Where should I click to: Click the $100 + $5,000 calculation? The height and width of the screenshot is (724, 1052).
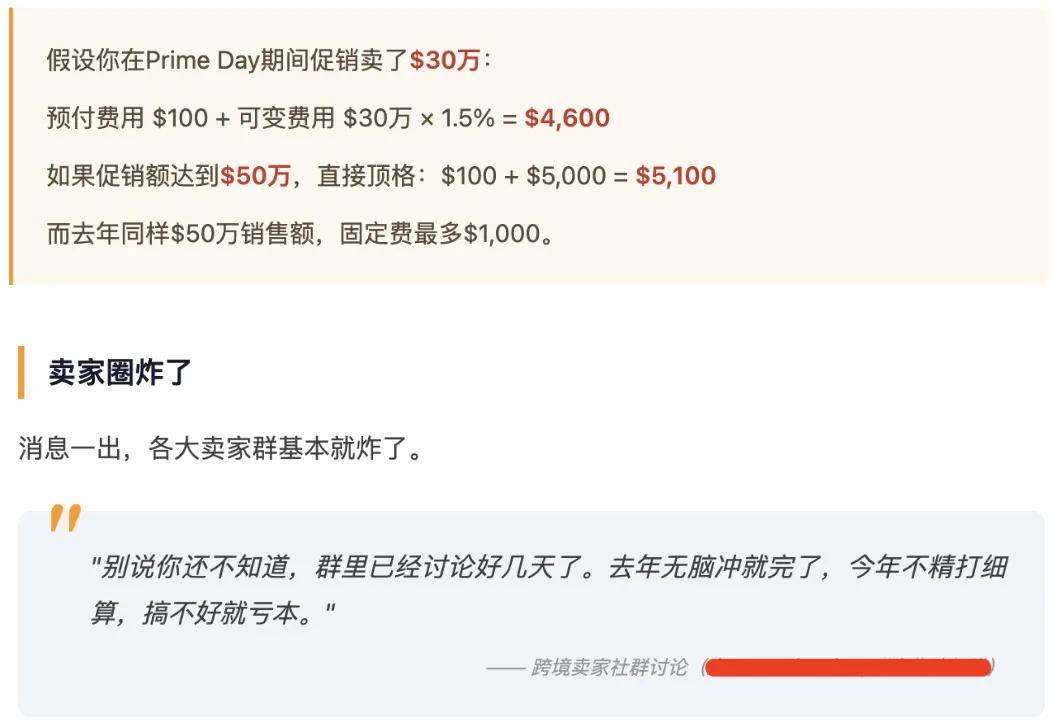pos(521,177)
